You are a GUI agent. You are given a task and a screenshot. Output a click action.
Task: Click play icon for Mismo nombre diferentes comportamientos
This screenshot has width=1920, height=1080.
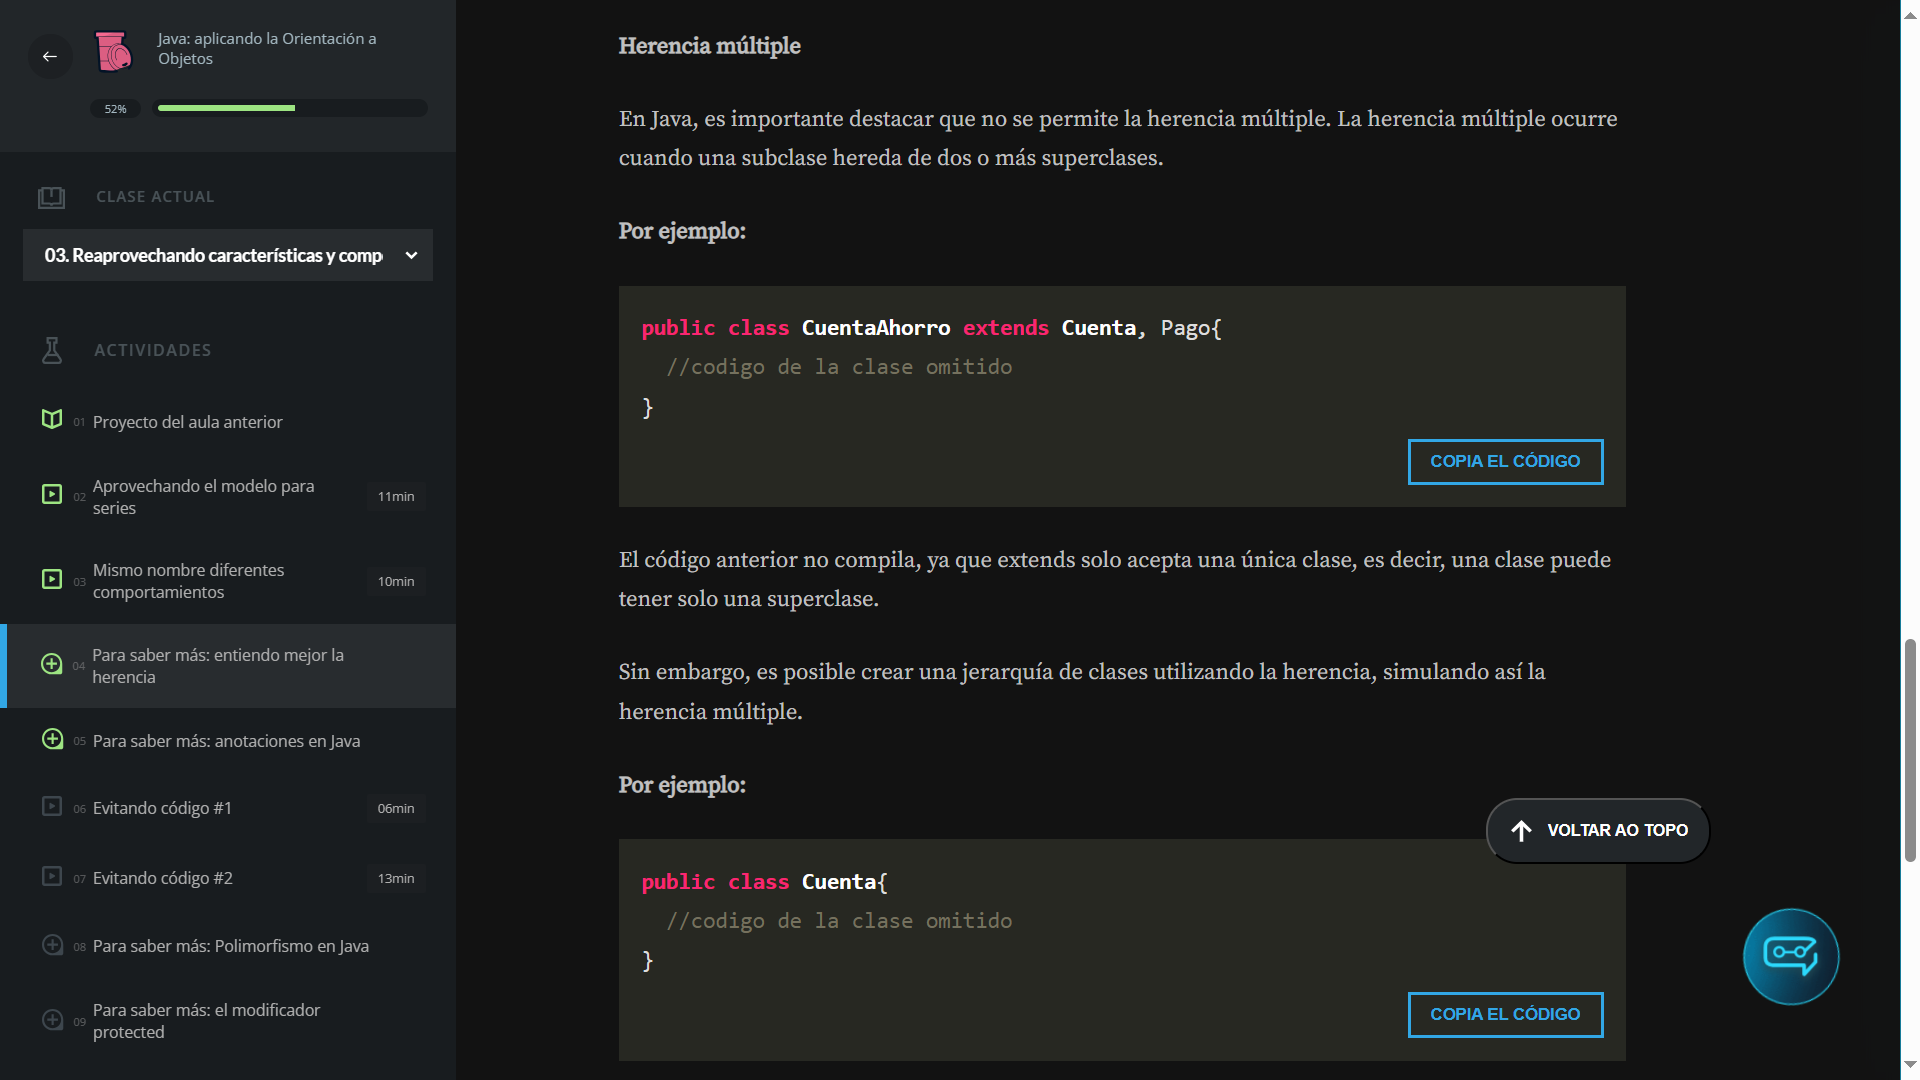coord(52,579)
